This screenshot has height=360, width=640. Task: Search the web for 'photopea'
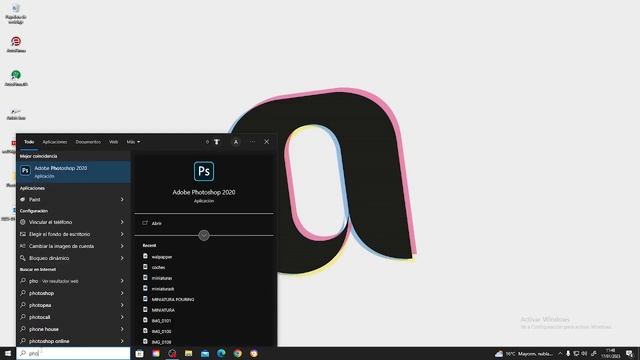[x=73, y=305]
